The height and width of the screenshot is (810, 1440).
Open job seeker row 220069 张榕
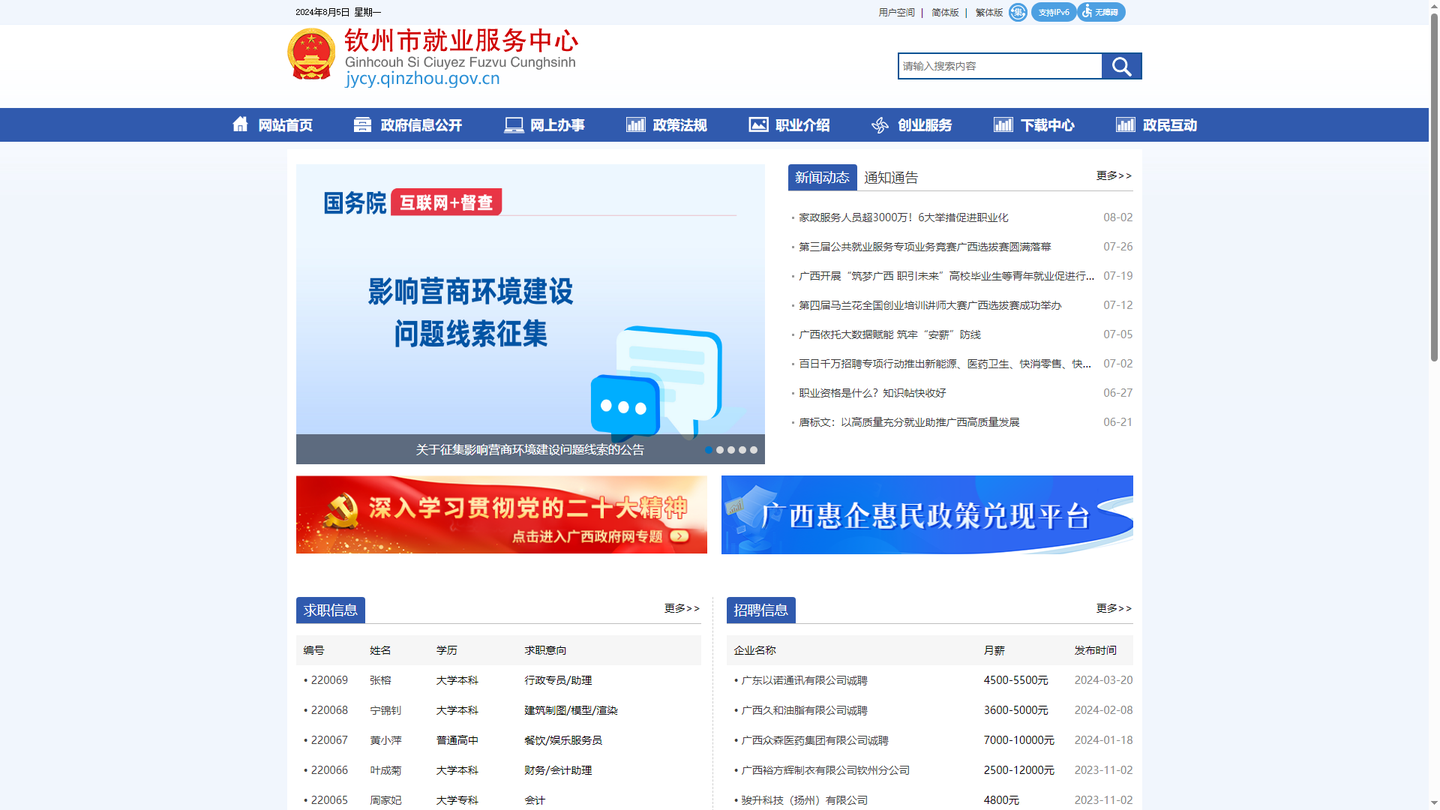498,680
